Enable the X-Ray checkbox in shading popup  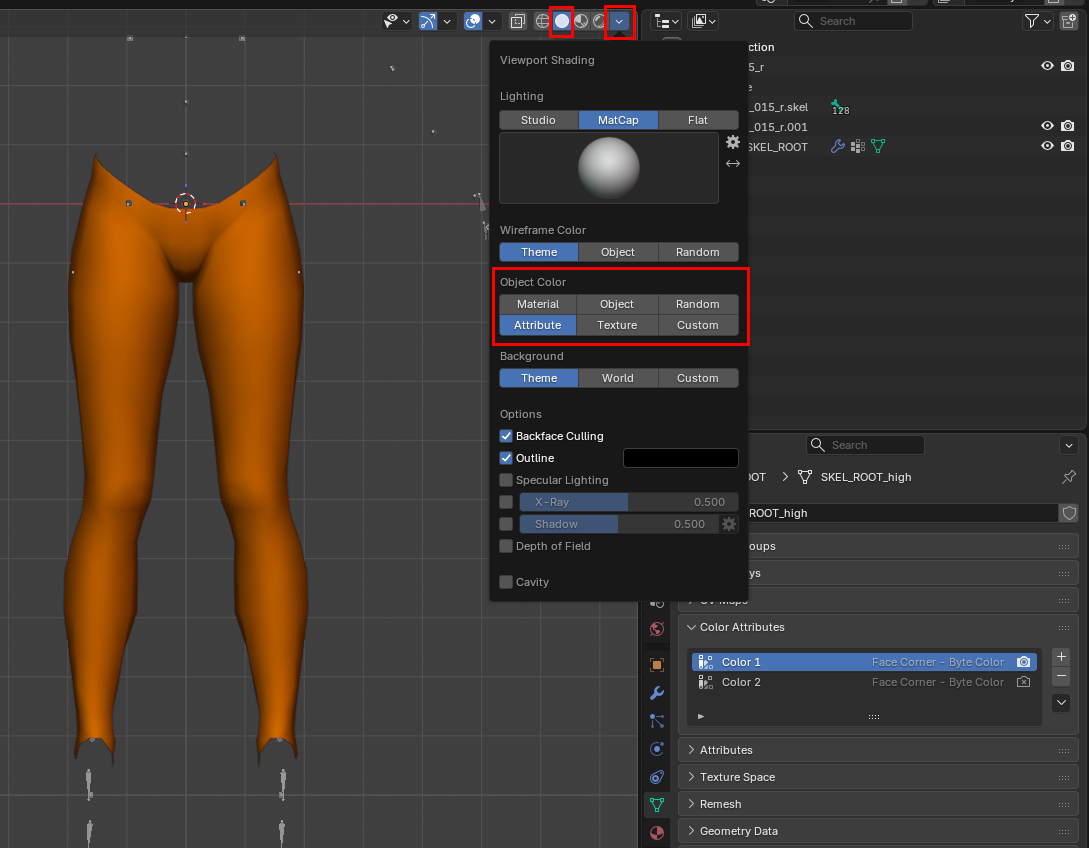(506, 502)
